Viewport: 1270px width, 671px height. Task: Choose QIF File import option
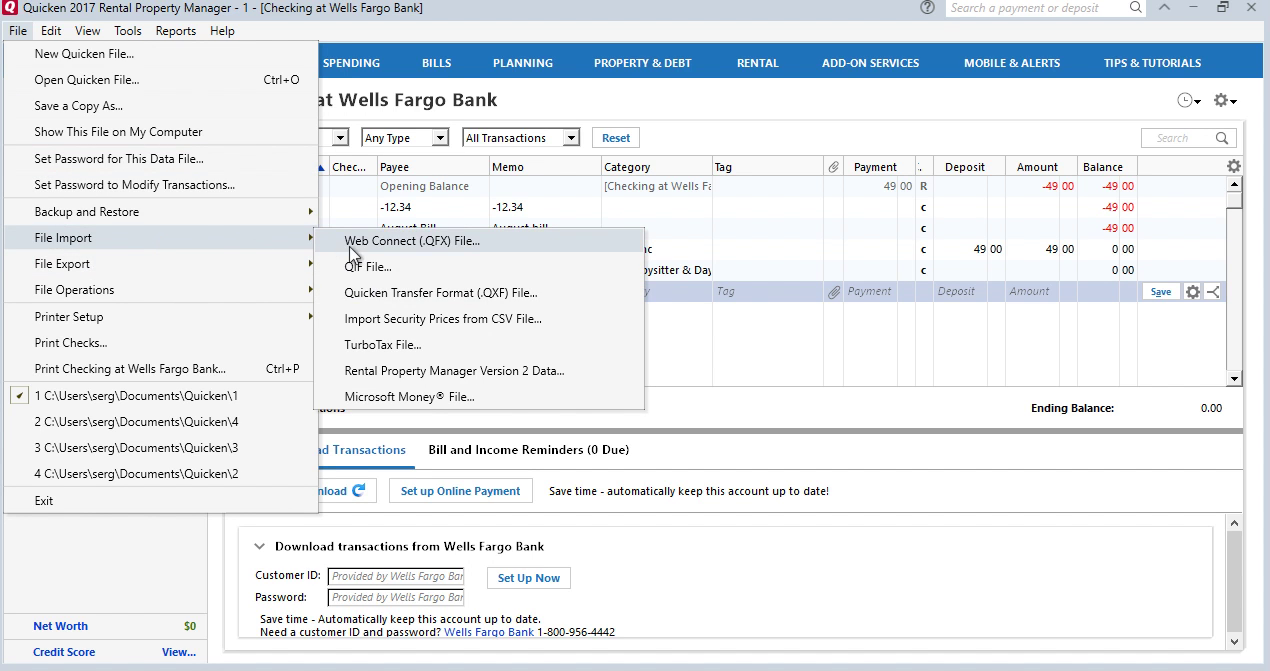click(479, 267)
